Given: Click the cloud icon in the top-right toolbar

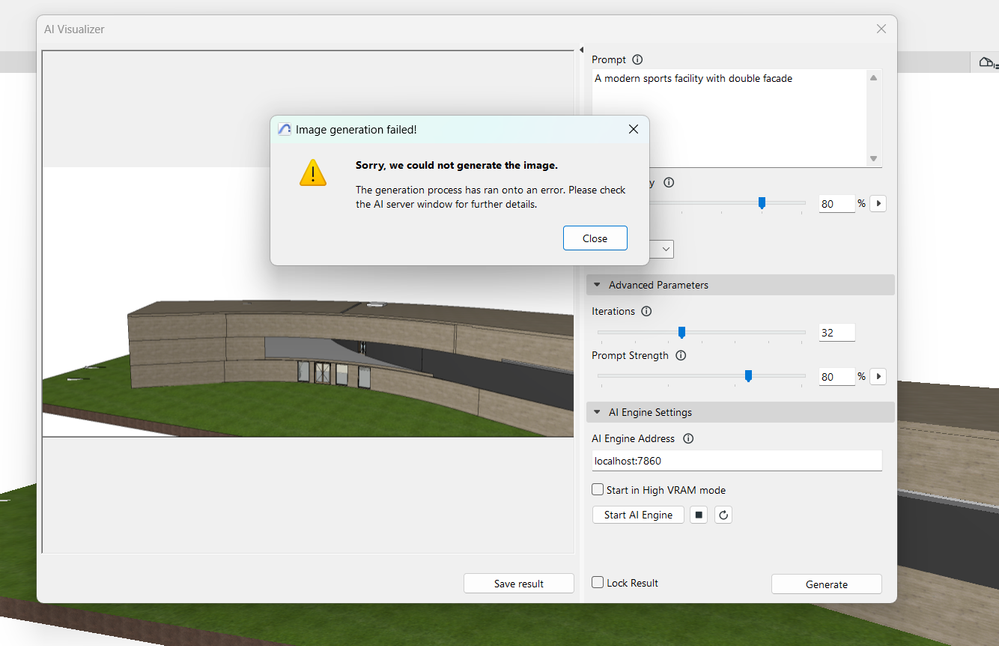Looking at the screenshot, I should (984, 61).
